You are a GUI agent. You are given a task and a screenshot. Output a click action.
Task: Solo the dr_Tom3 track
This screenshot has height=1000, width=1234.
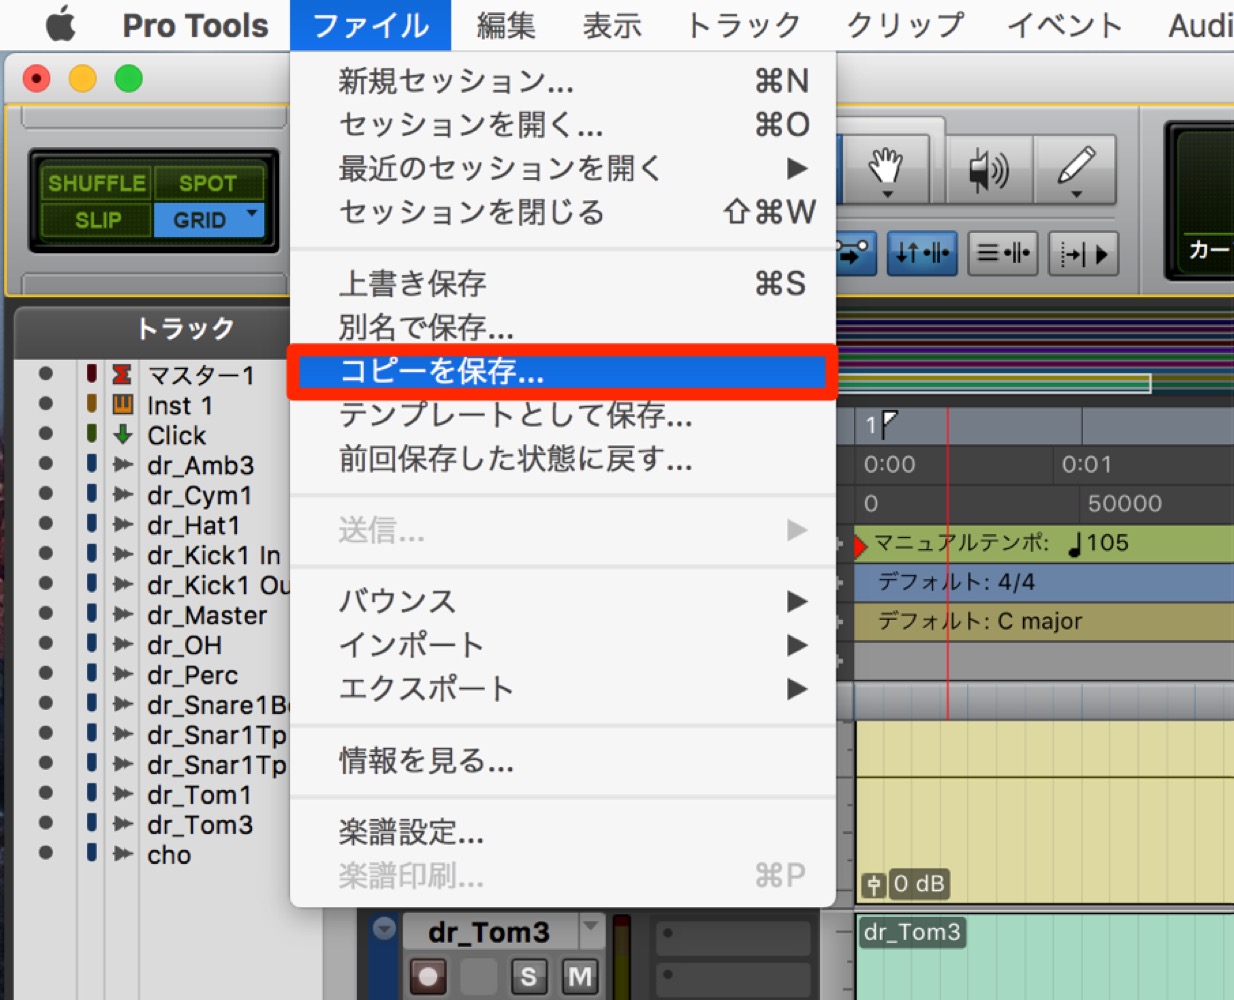pos(528,976)
